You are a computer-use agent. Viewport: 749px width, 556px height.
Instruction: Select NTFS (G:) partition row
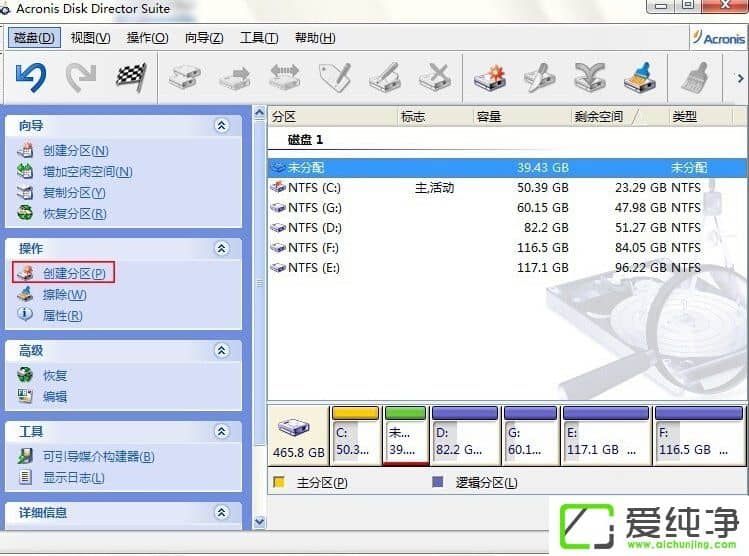507,208
